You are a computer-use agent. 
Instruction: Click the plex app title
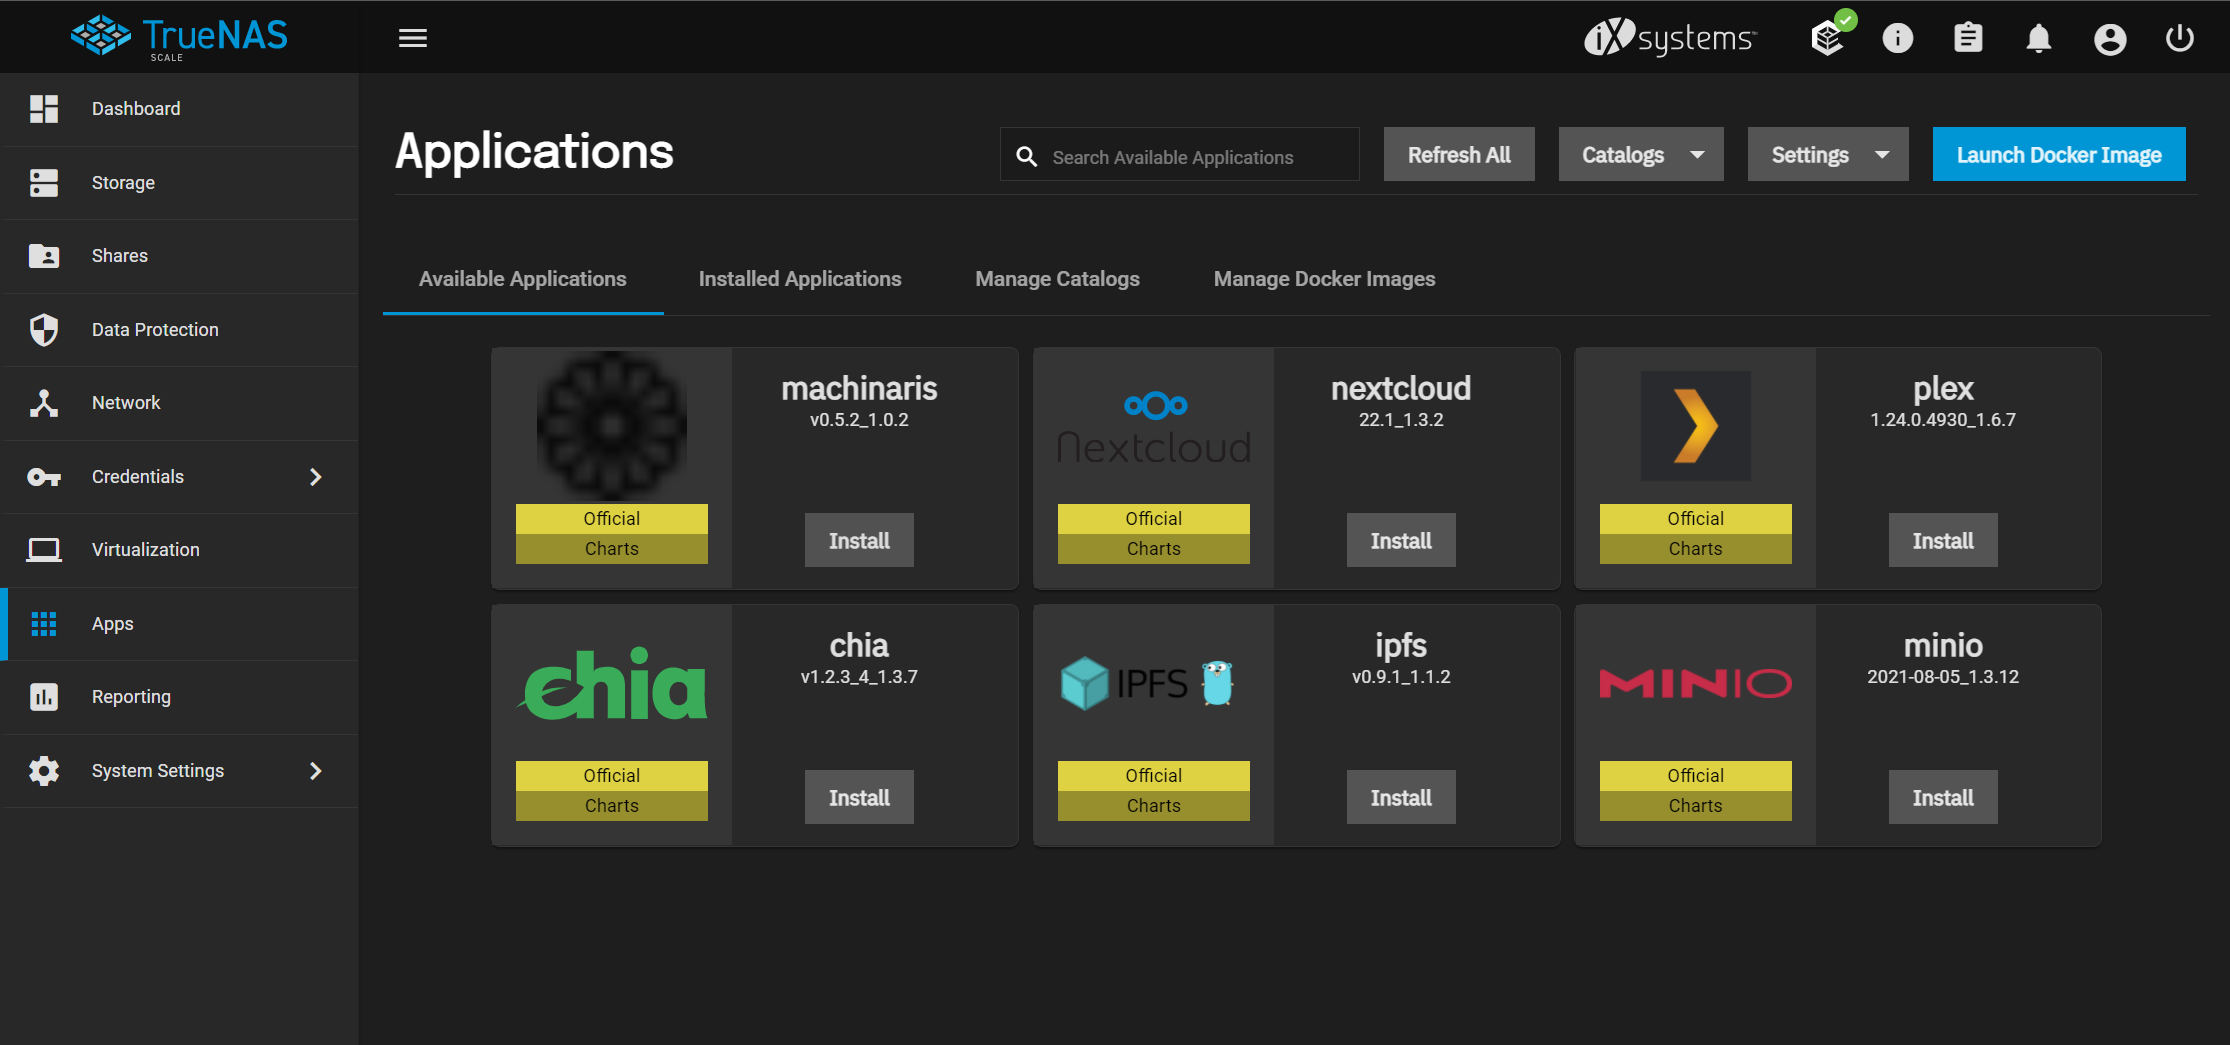pyautogui.click(x=1943, y=388)
